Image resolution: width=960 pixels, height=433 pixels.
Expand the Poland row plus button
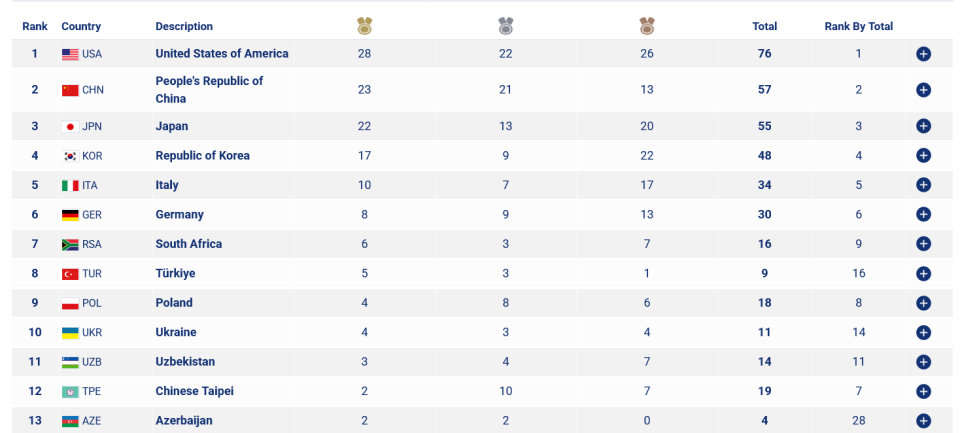(x=923, y=303)
